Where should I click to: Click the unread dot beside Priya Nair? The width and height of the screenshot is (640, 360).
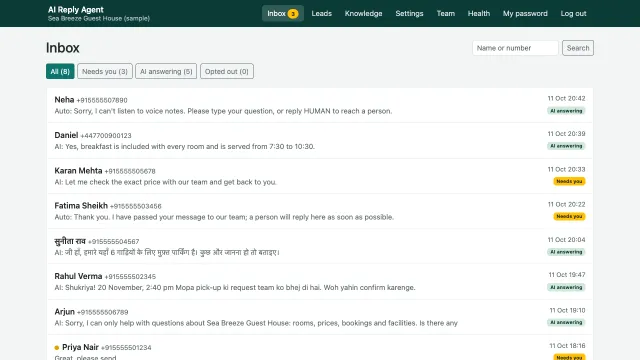[x=57, y=348]
